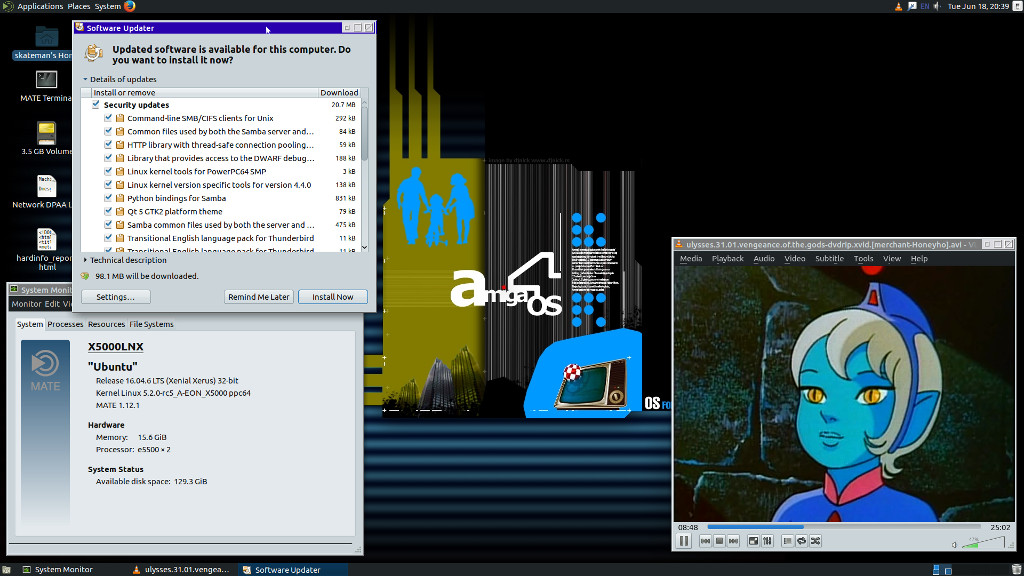Select the hardinfo_report html file icon
Viewport: 1024px width, 576px height.
(x=46, y=249)
